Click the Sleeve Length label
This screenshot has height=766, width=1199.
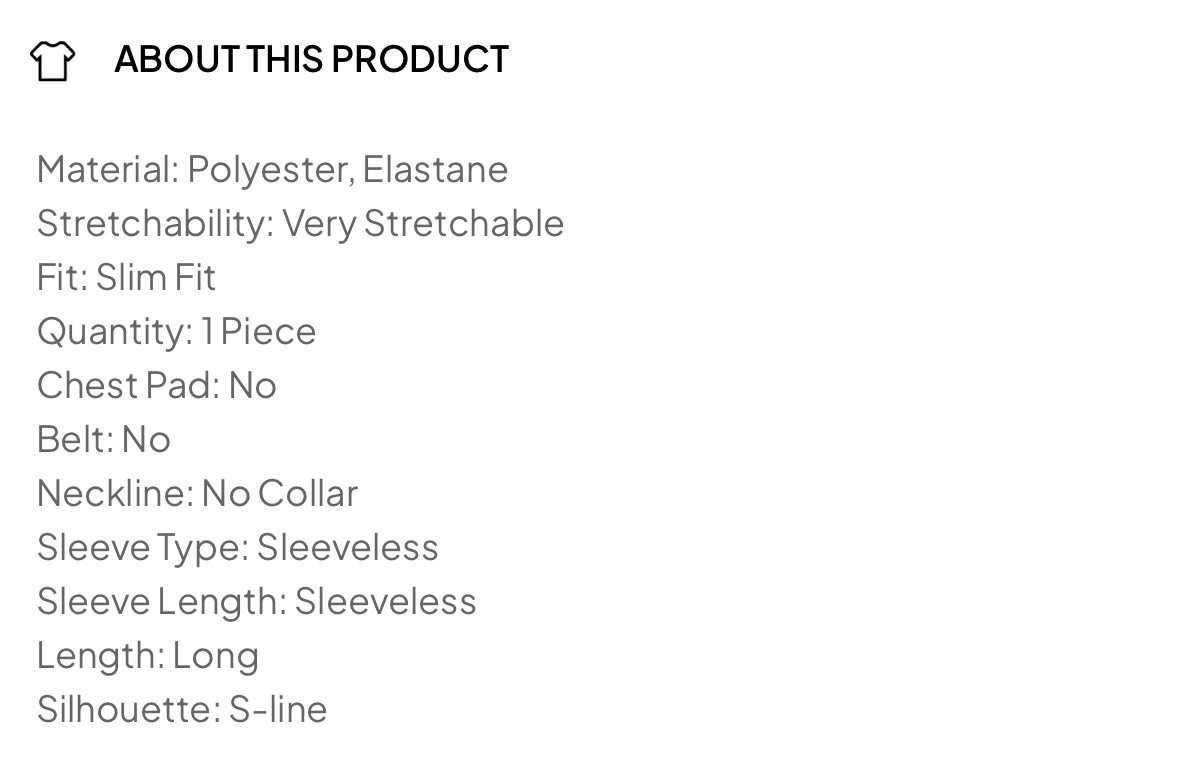[160, 602]
